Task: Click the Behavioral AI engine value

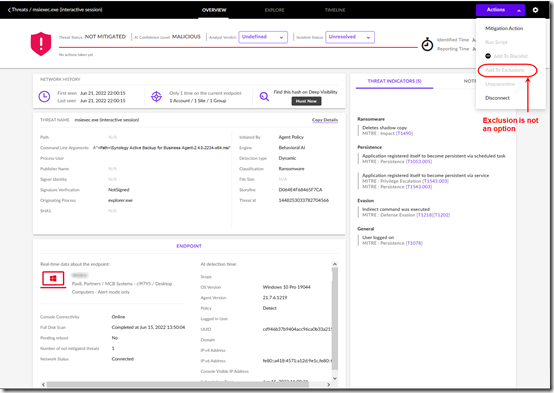Action: [x=291, y=147]
